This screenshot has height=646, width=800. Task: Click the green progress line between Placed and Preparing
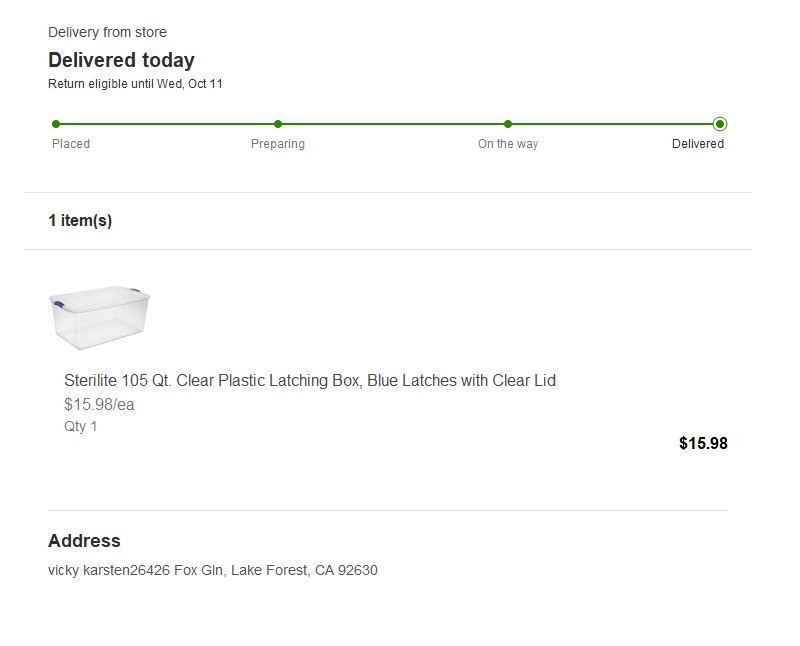point(167,124)
